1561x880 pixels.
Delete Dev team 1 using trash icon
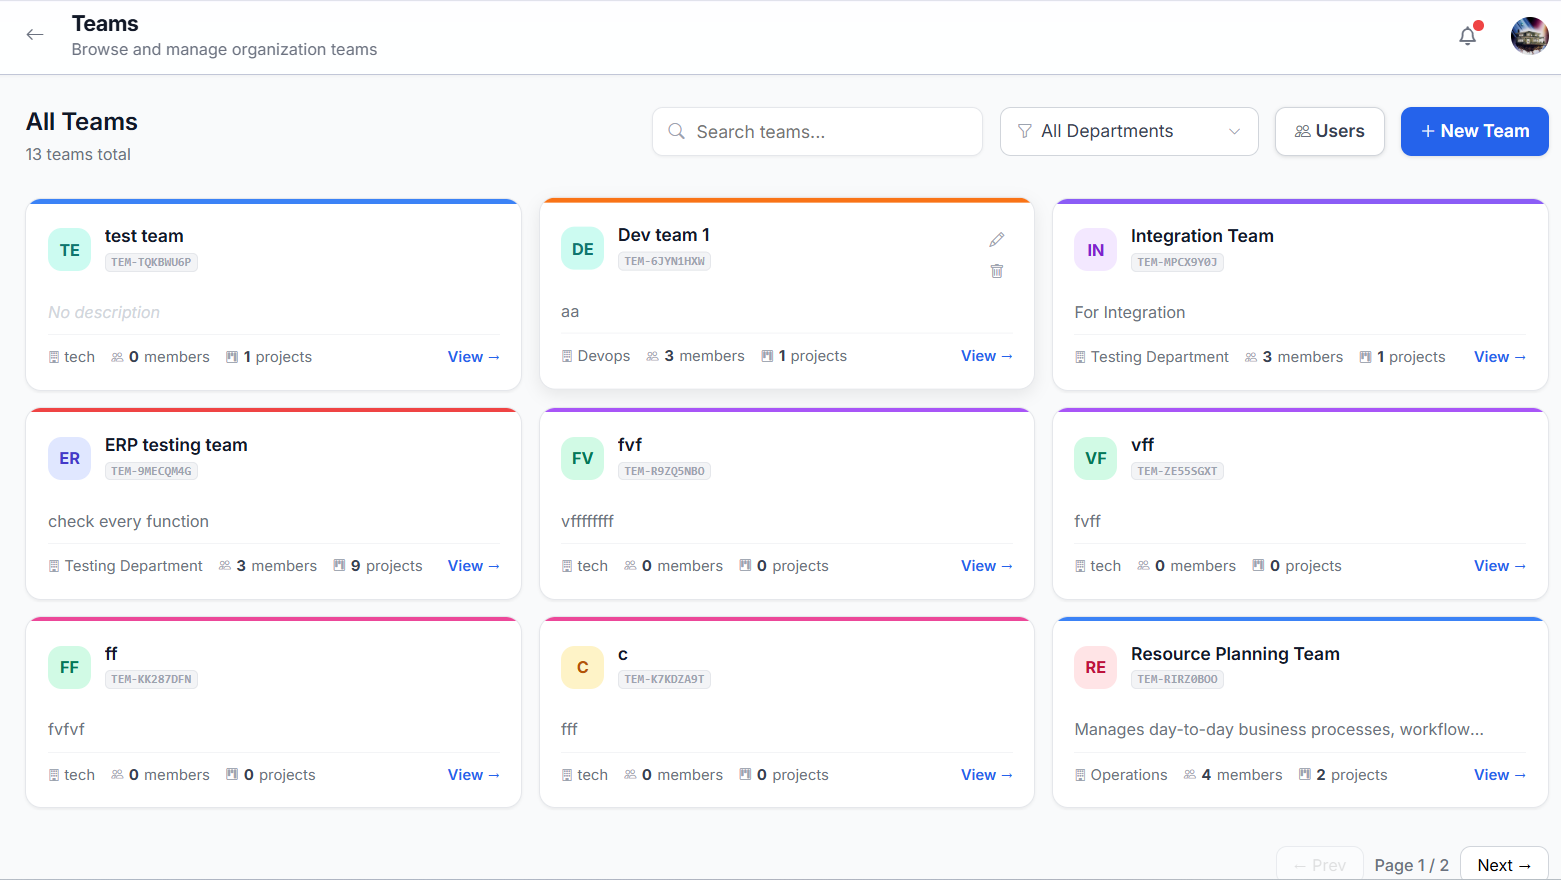pyautogui.click(x=997, y=271)
